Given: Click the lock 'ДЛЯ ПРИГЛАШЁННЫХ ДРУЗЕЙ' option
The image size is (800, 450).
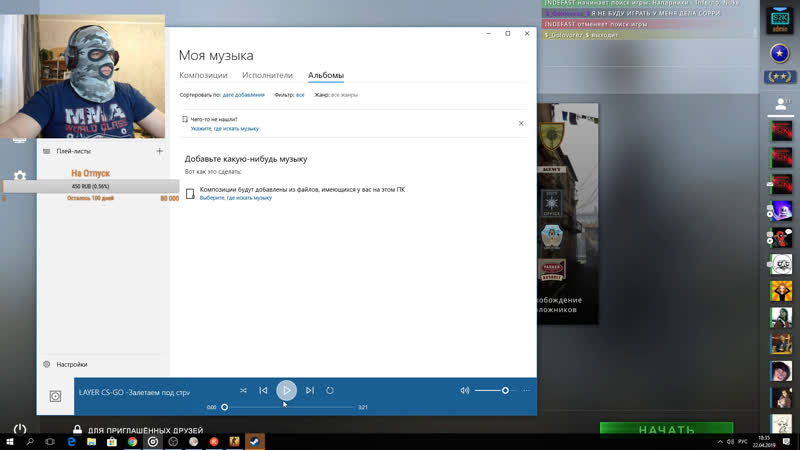Looking at the screenshot, I should pyautogui.click(x=138, y=430).
